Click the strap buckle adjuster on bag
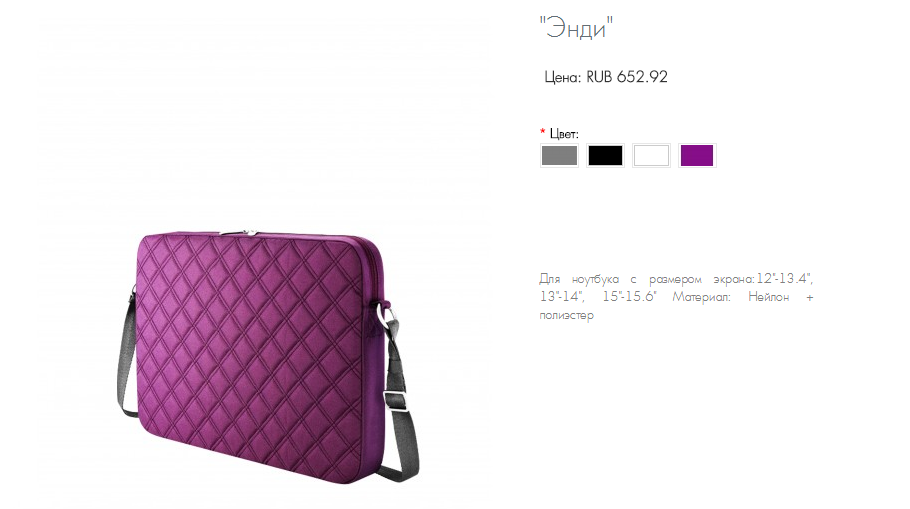This screenshot has height=509, width=910. coord(395,400)
